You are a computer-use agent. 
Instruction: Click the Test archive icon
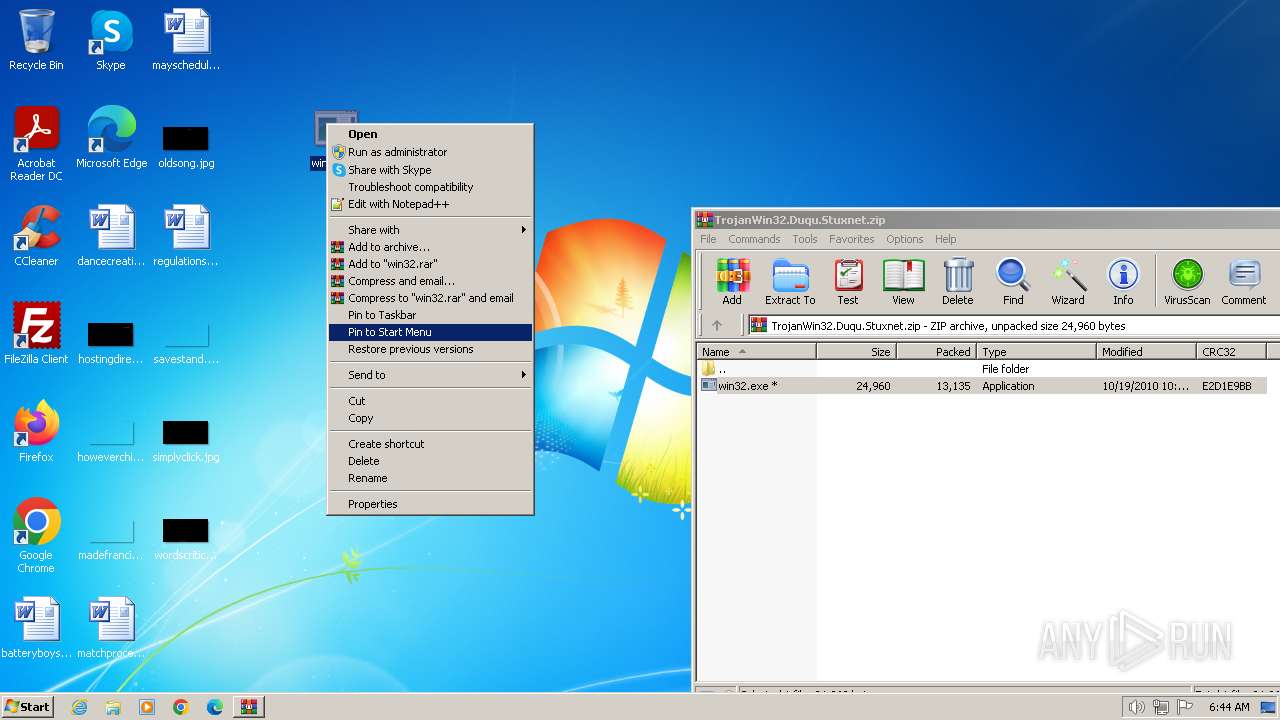pos(848,281)
